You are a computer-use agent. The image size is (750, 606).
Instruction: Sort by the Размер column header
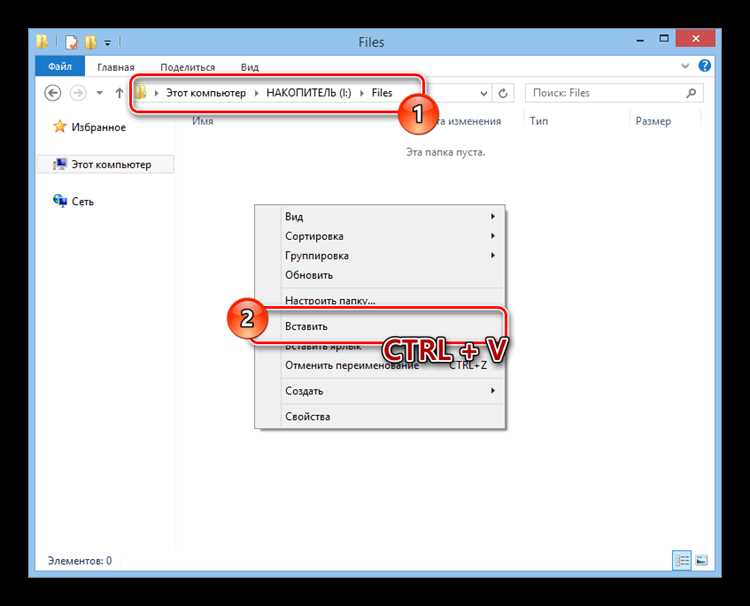653,121
